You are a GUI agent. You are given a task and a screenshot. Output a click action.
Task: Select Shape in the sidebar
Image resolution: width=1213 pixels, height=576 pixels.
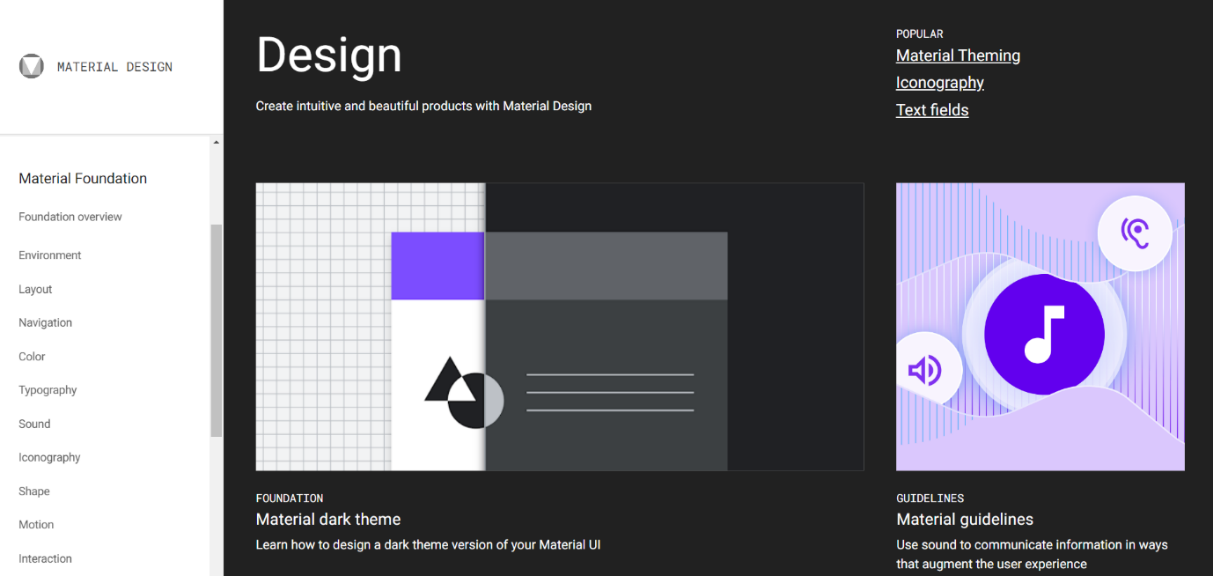click(x=34, y=491)
